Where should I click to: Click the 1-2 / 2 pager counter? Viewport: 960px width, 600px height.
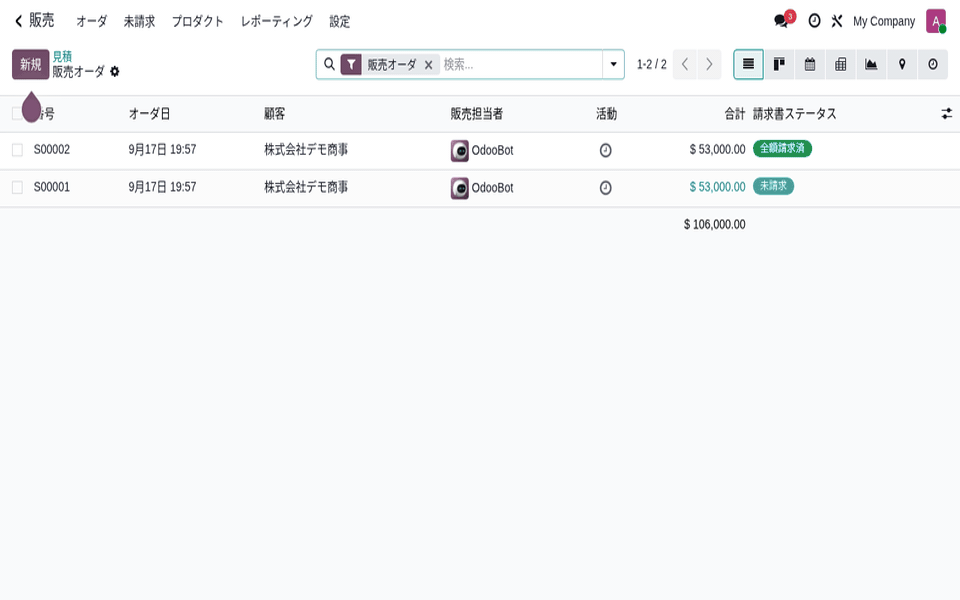[651, 64]
